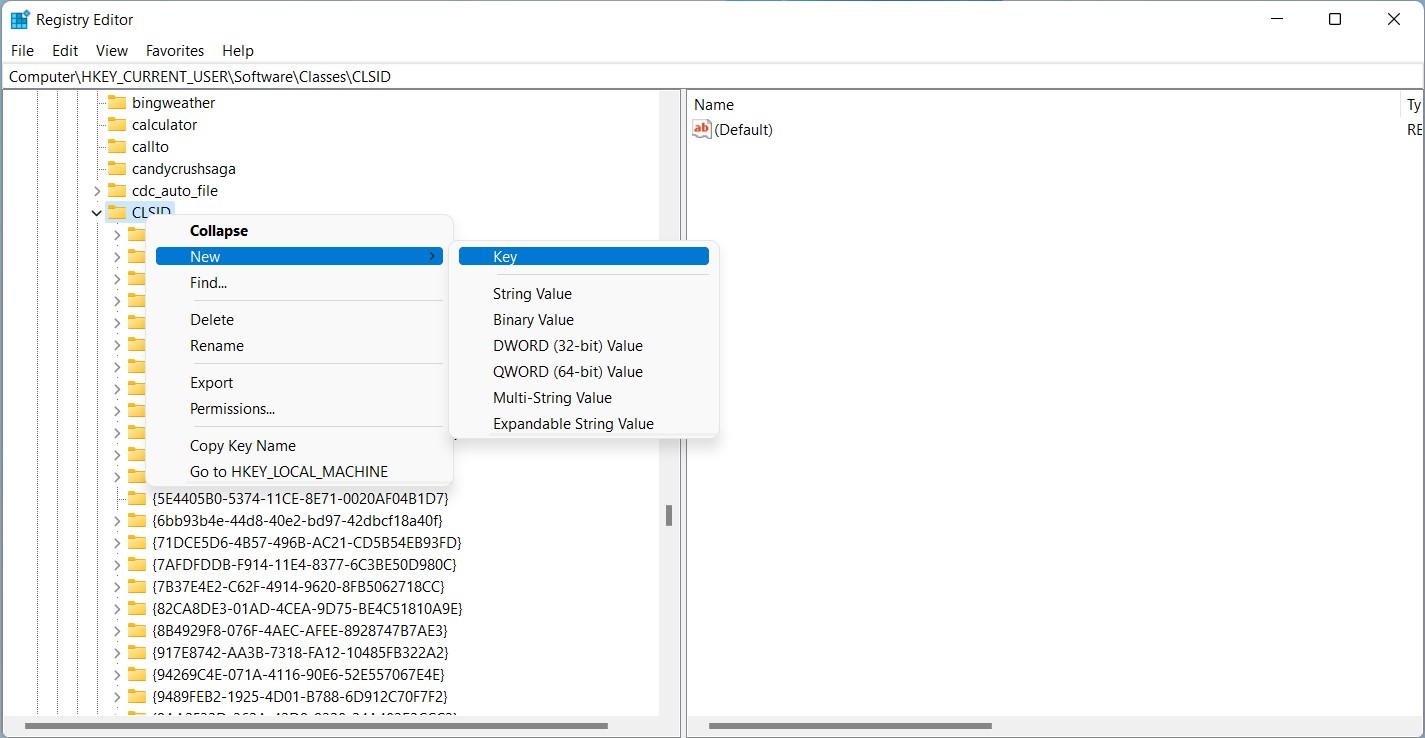Expand the {917E8742-AA3B-7318-FA12-10485FB322A2} key
This screenshot has height=738, width=1425.
[117, 653]
